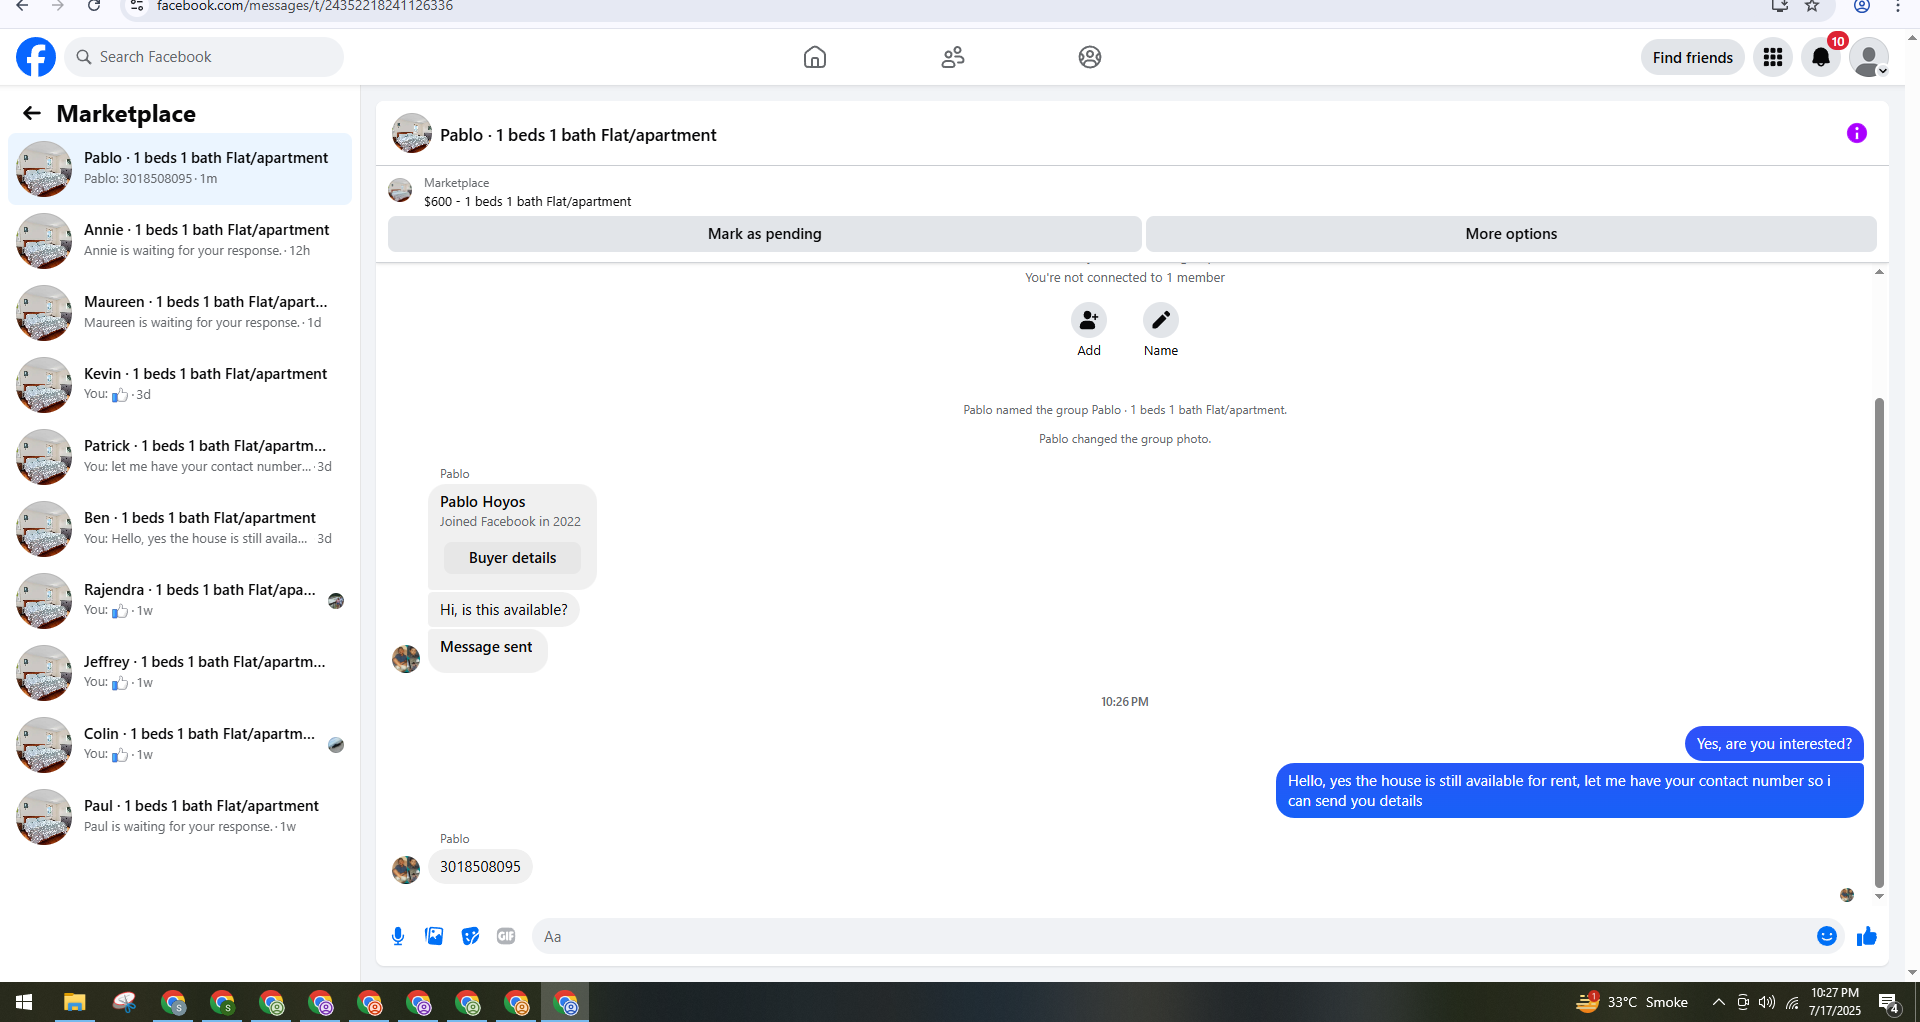Open the Menu grid icon

(1773, 57)
